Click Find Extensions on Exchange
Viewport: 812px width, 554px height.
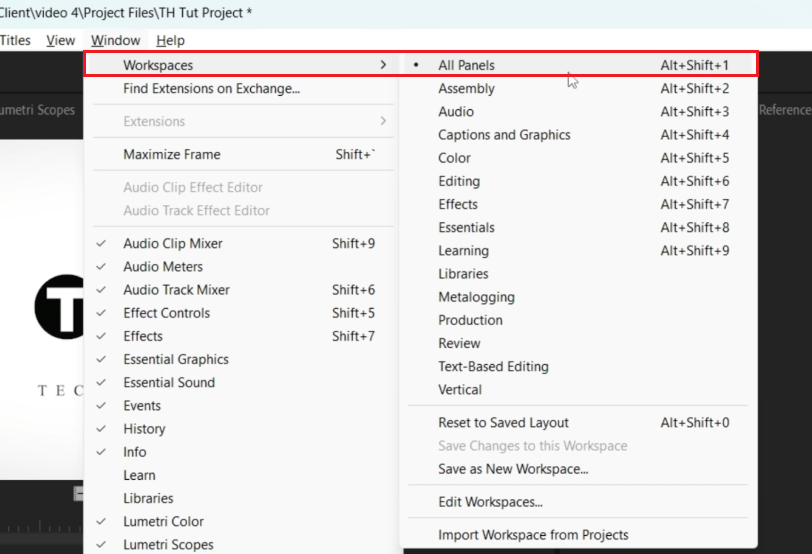tap(211, 88)
